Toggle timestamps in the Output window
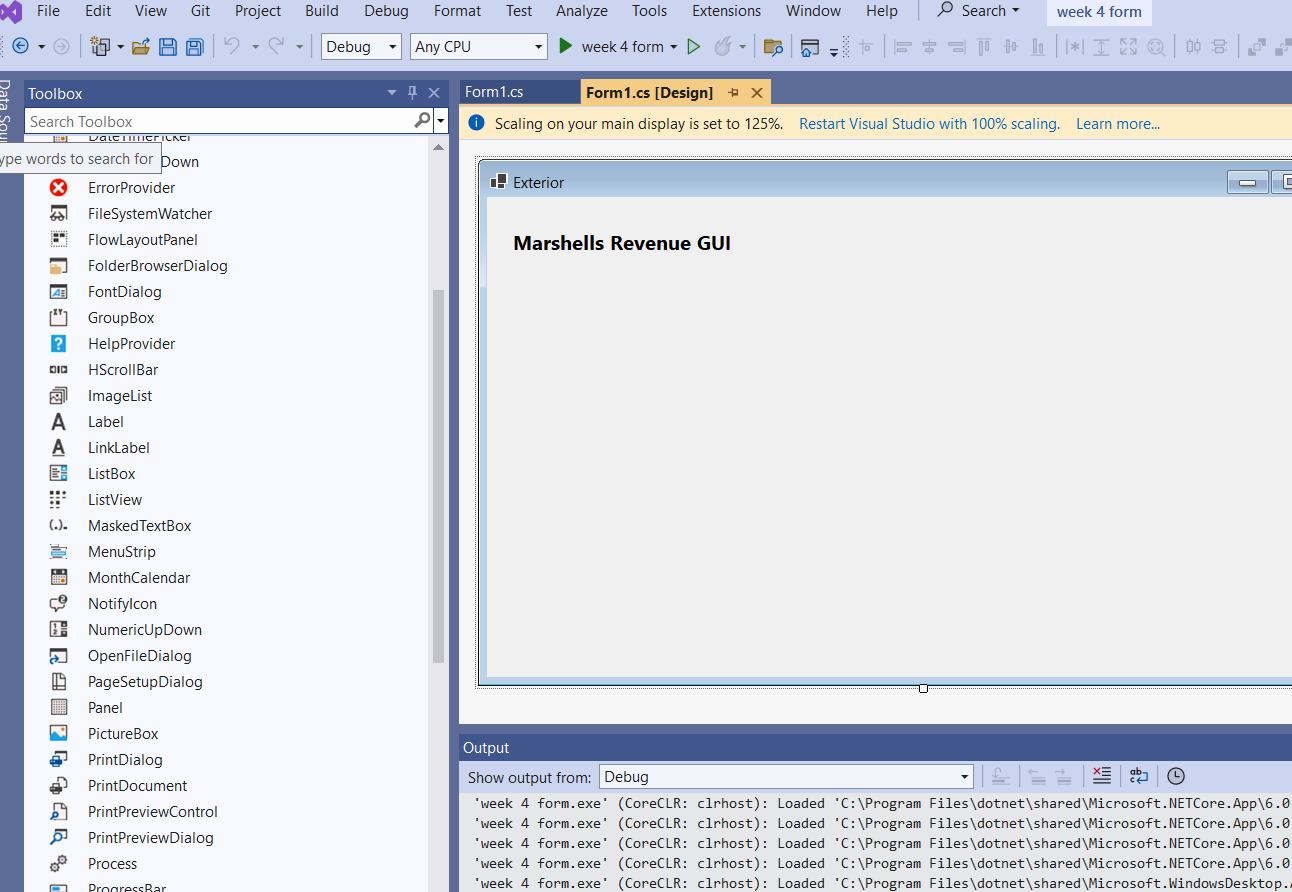Screen dimensions: 1292x892 point(1175,776)
